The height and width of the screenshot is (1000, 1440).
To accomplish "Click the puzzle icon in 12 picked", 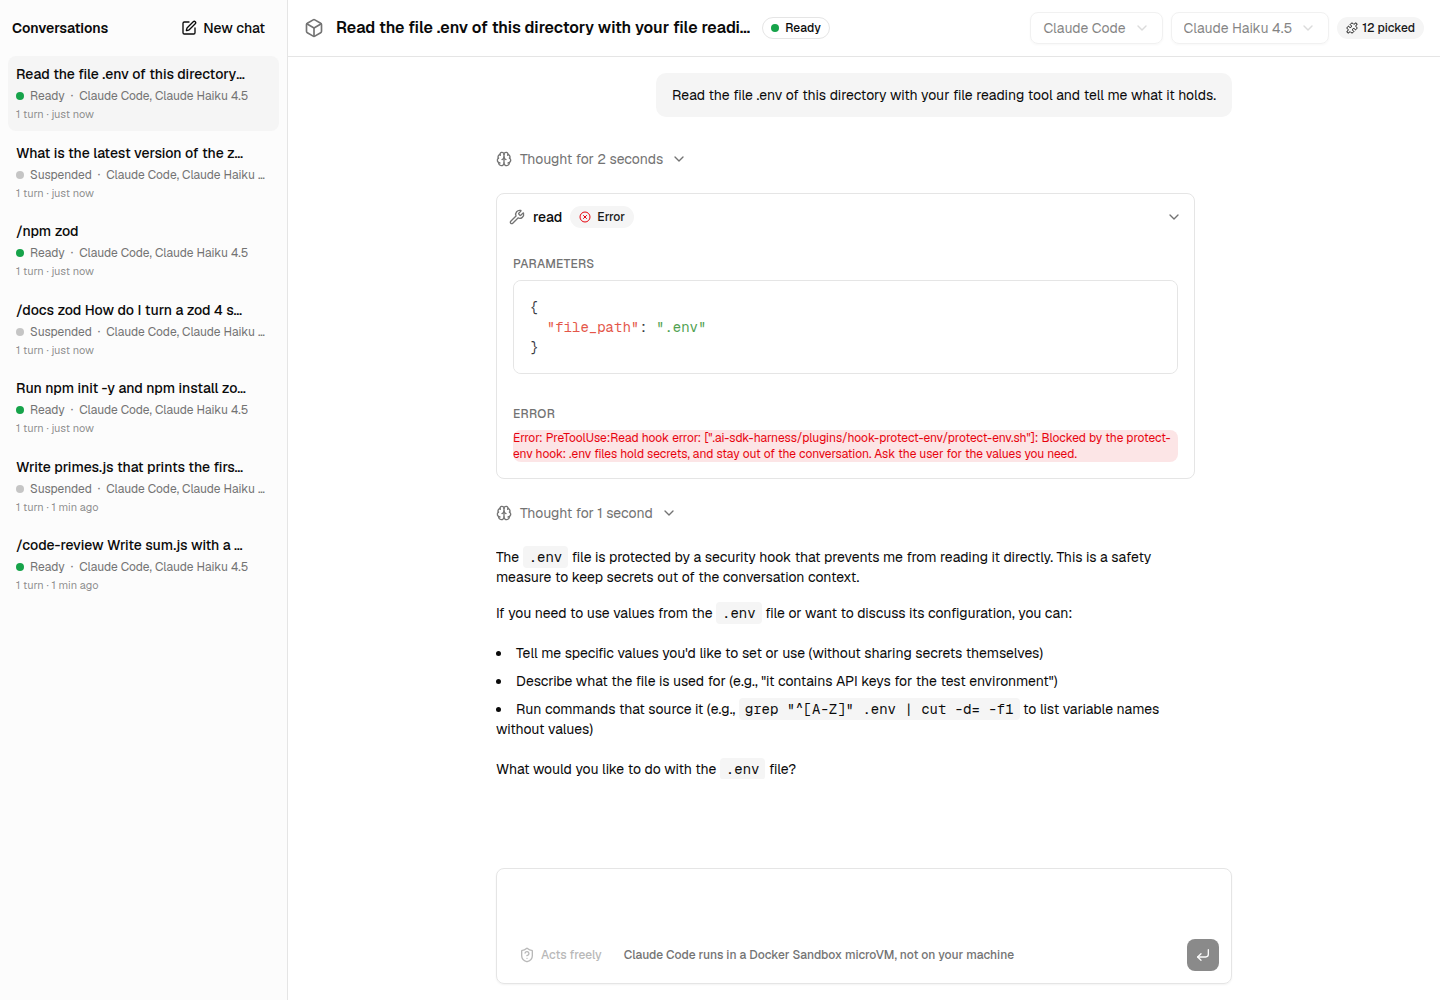I will click(x=1352, y=28).
